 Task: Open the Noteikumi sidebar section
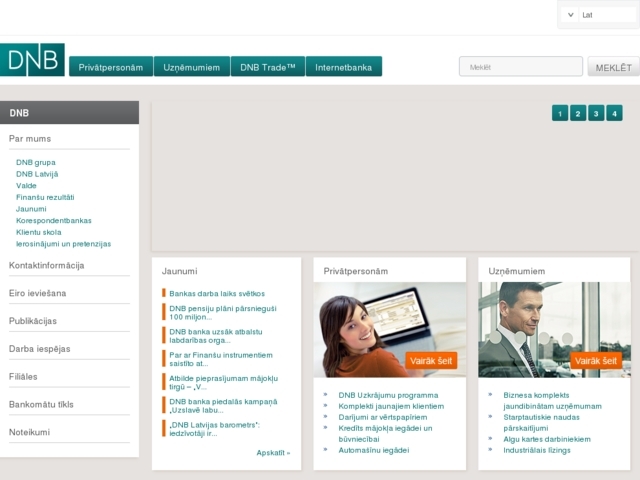(x=29, y=432)
